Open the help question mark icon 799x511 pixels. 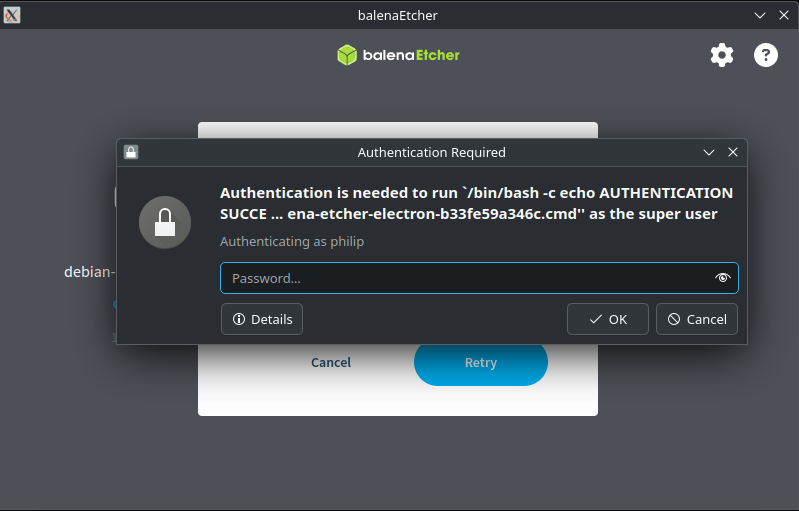coord(765,55)
